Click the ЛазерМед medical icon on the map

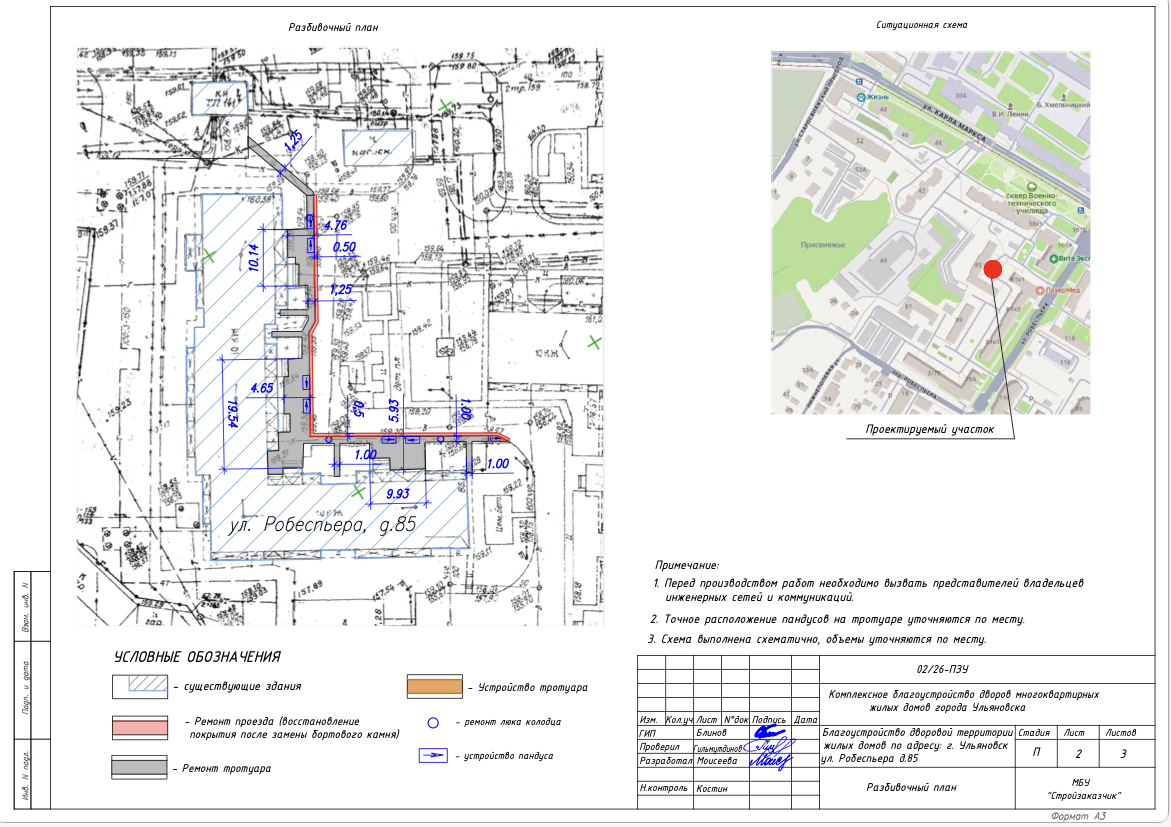coord(1040,290)
